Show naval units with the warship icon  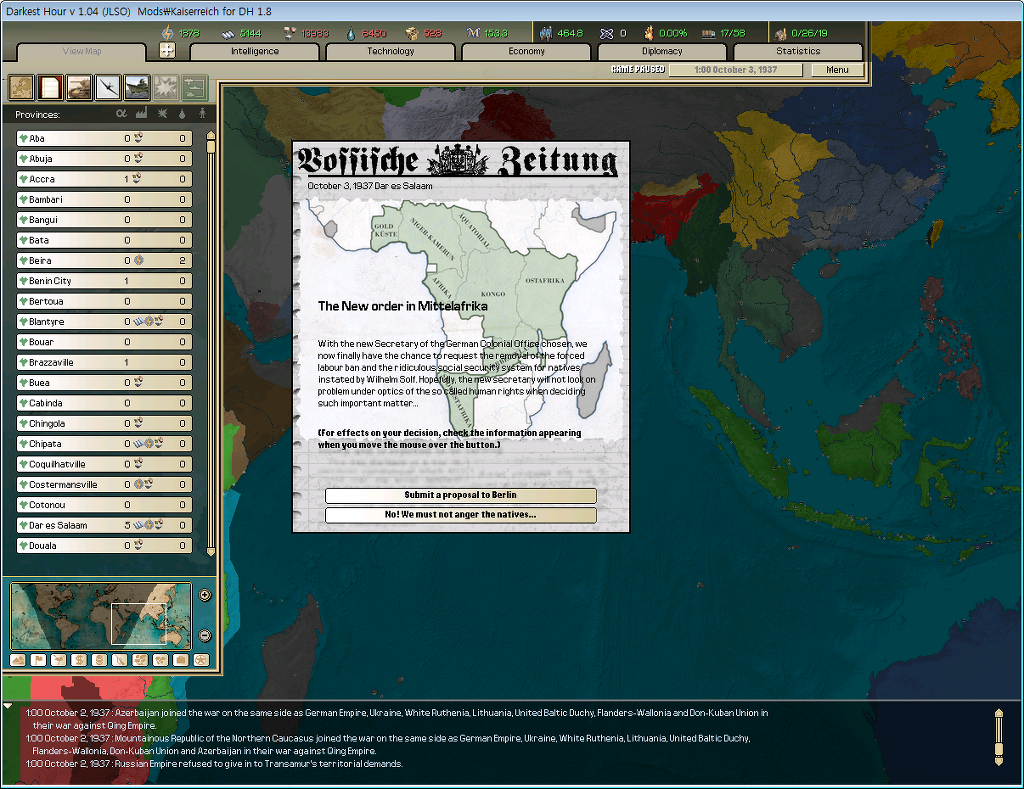point(136,88)
